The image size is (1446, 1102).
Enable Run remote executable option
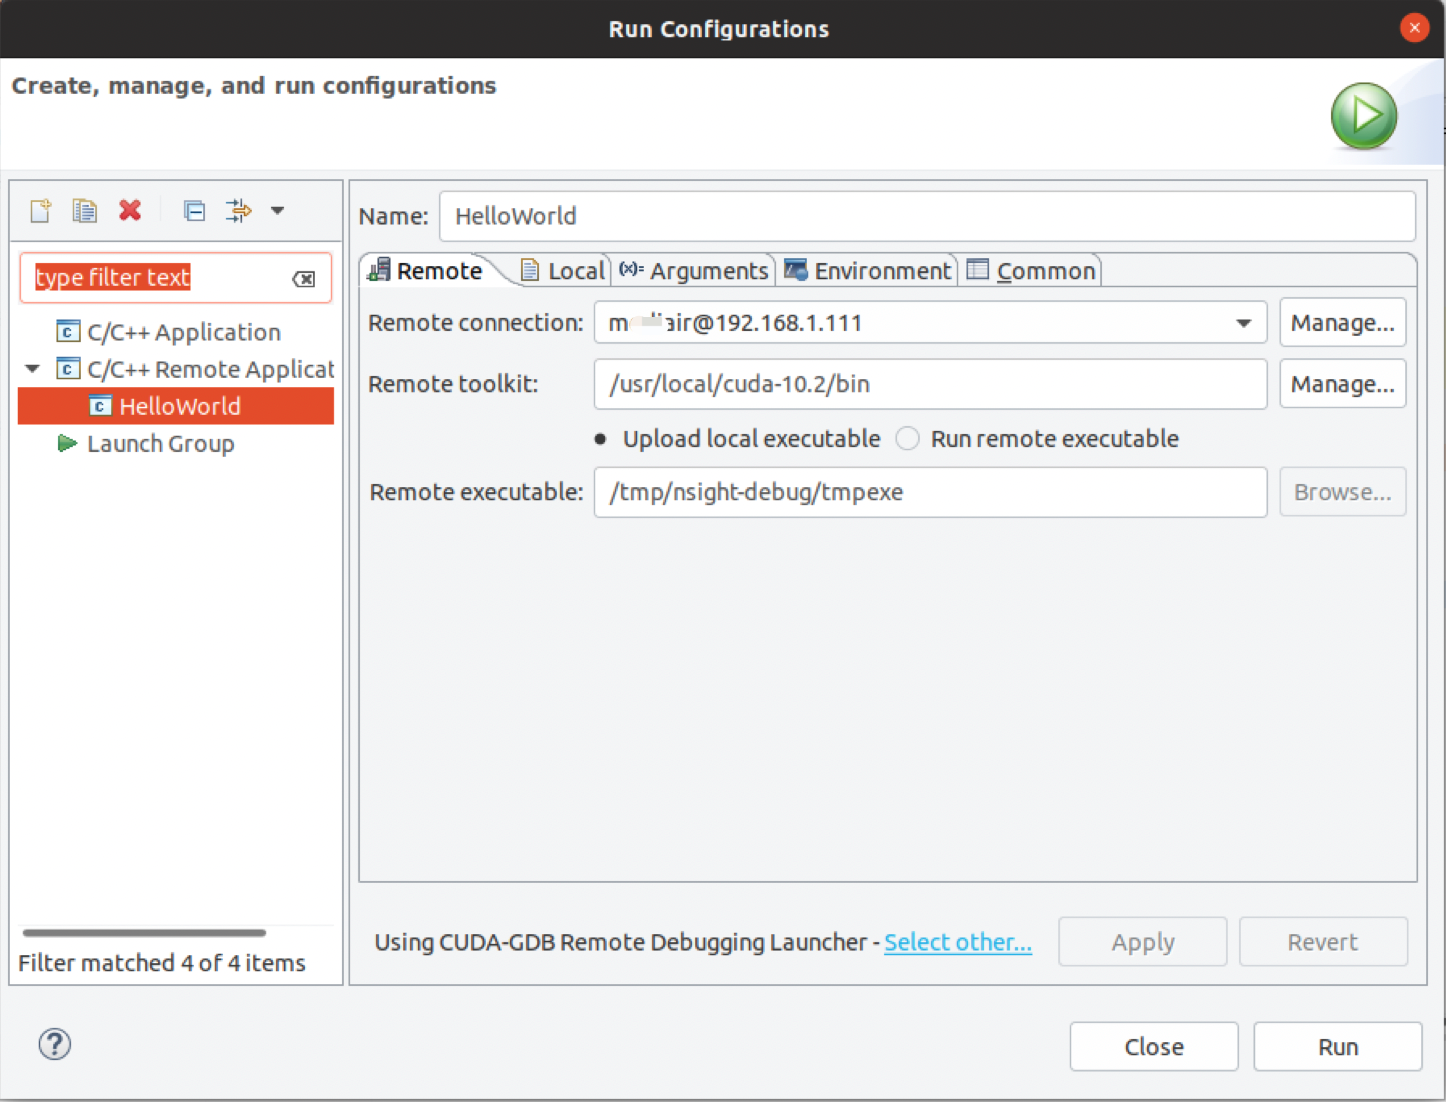(x=907, y=438)
